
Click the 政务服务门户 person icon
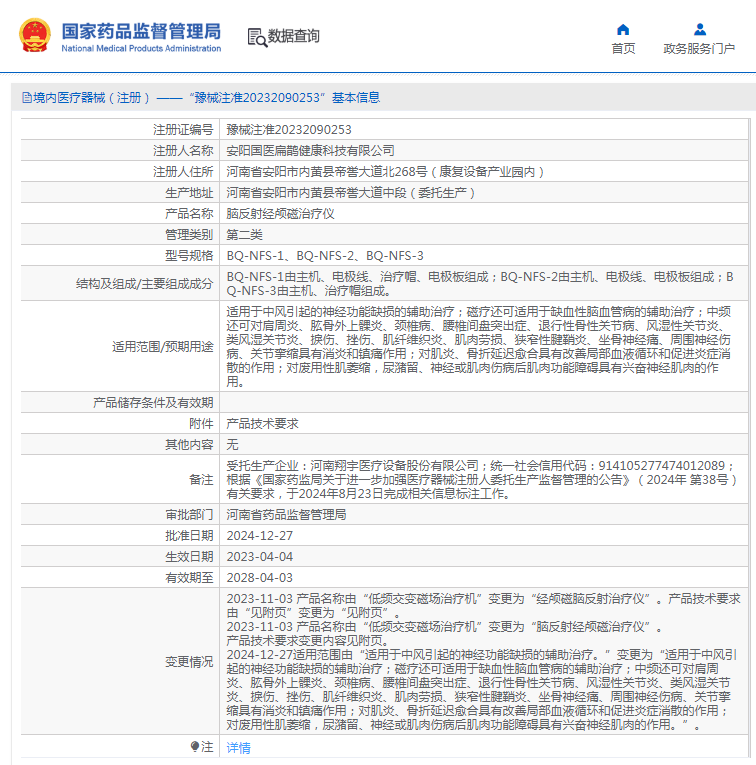[700, 30]
